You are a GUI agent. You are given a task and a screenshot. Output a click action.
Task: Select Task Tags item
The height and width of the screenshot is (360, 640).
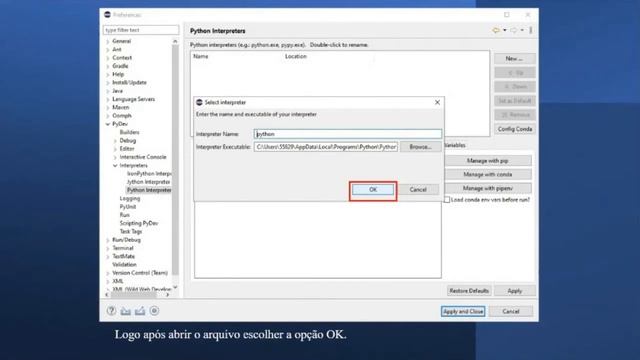(131, 231)
